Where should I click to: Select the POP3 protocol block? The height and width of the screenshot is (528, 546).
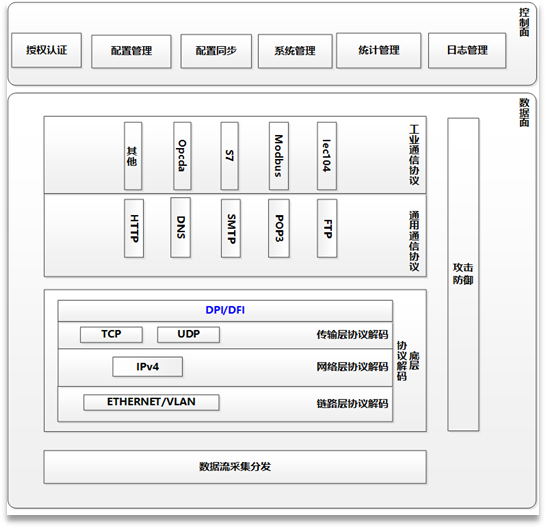pyautogui.click(x=279, y=228)
